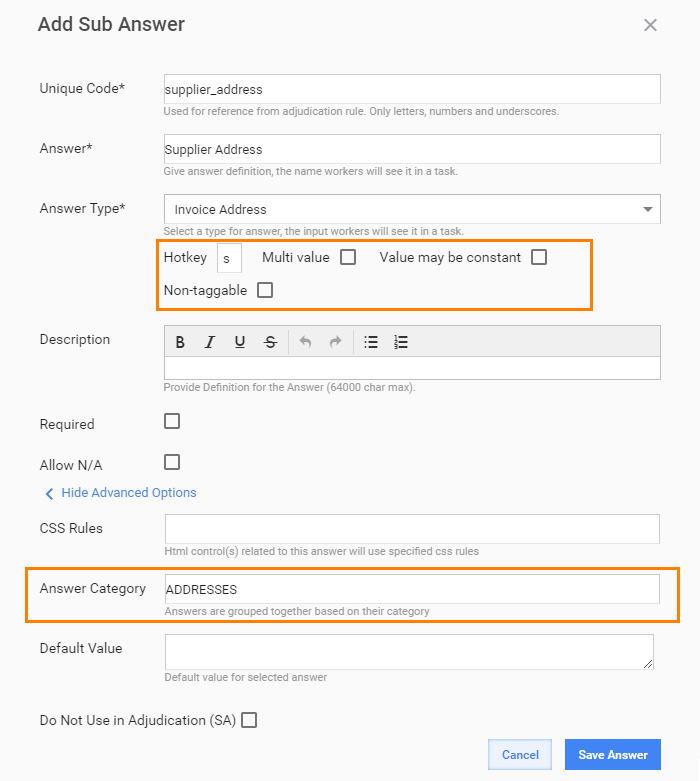The image size is (700, 781).
Task: Tick the Non-taggable checkbox
Action: pos(265,290)
